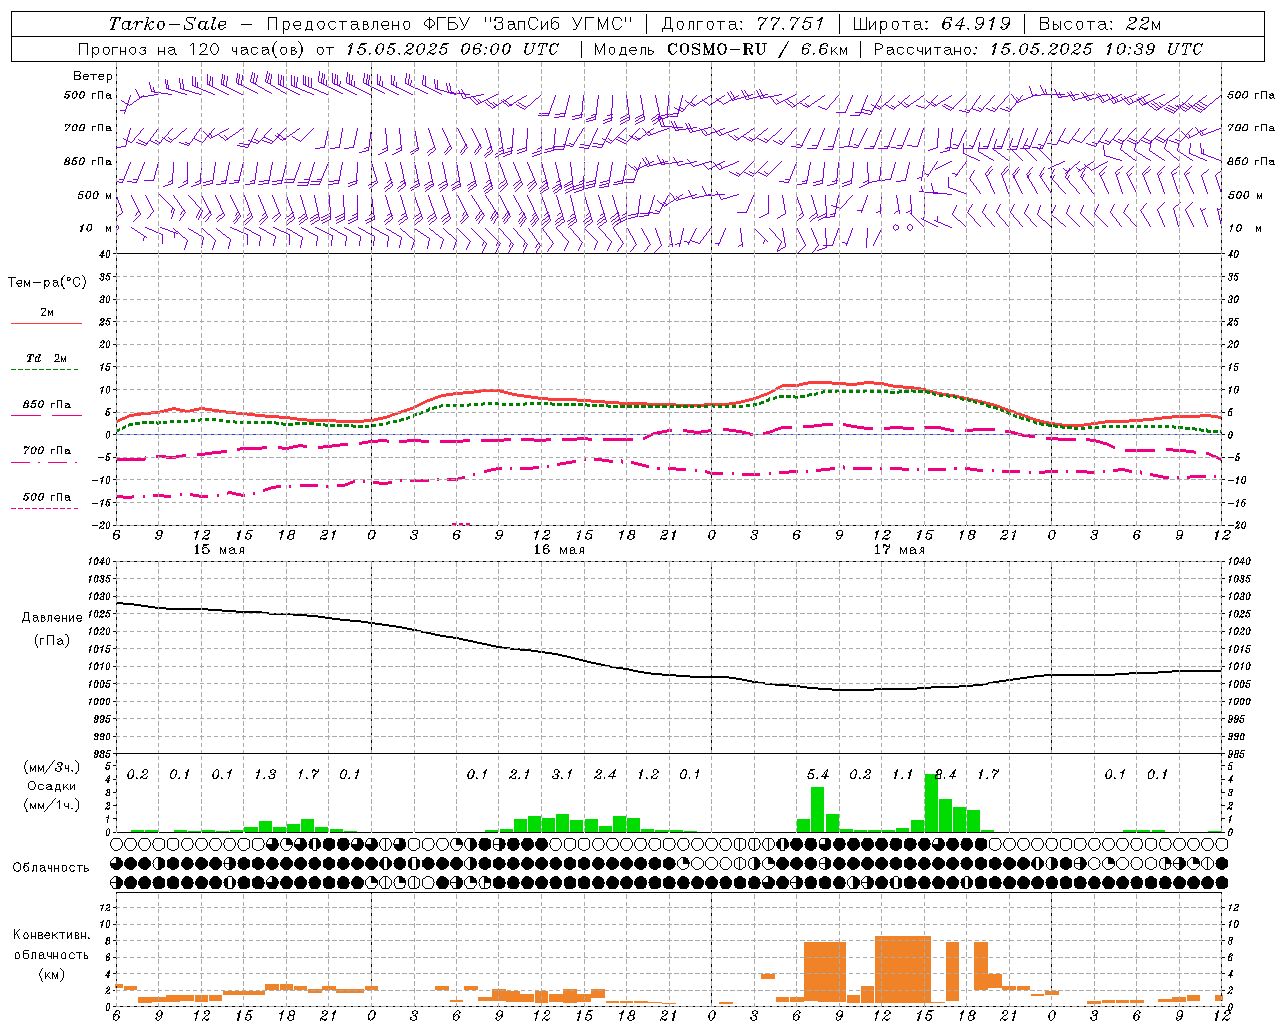Click the '5.4' precipitation amount value
The height and width of the screenshot is (1024, 1280).
[817, 774]
